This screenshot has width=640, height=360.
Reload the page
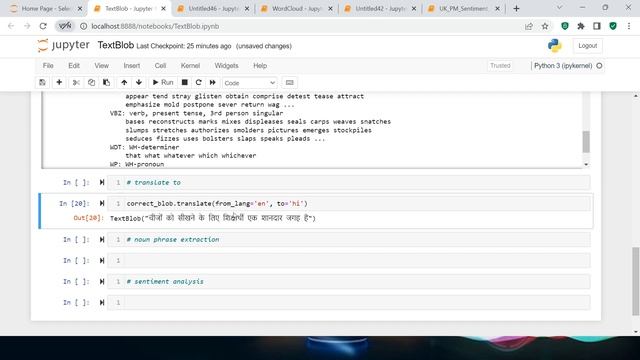[43, 26]
